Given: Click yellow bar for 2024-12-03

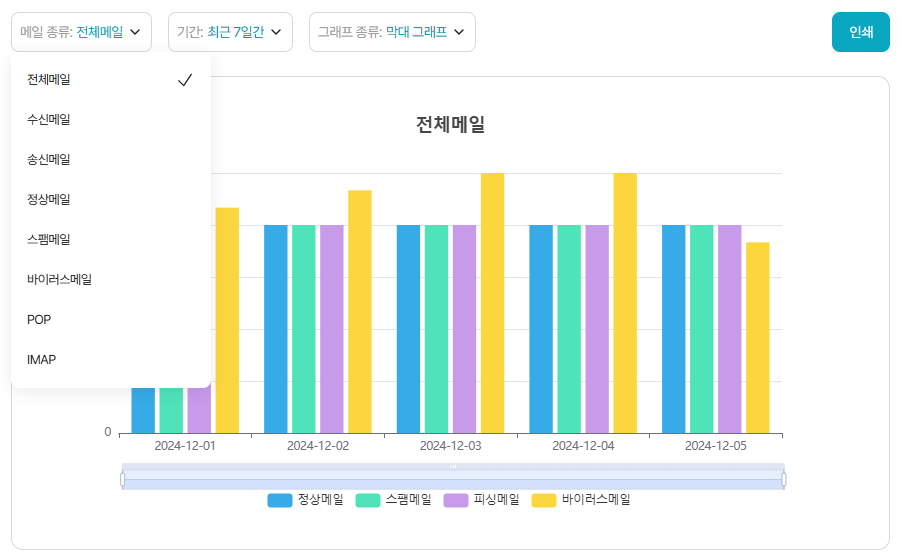Looking at the screenshot, I should point(492,303).
